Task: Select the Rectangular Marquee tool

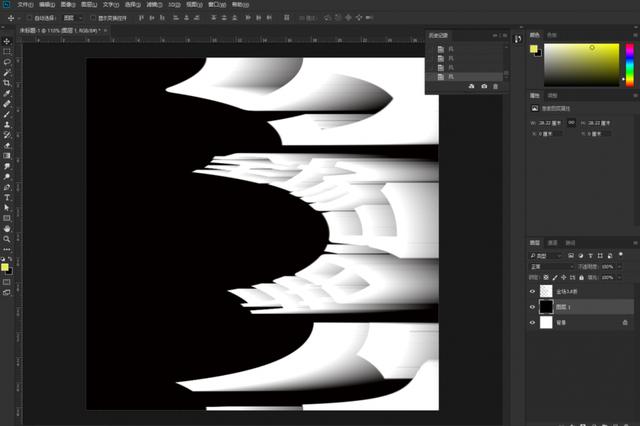Action: 7,51
